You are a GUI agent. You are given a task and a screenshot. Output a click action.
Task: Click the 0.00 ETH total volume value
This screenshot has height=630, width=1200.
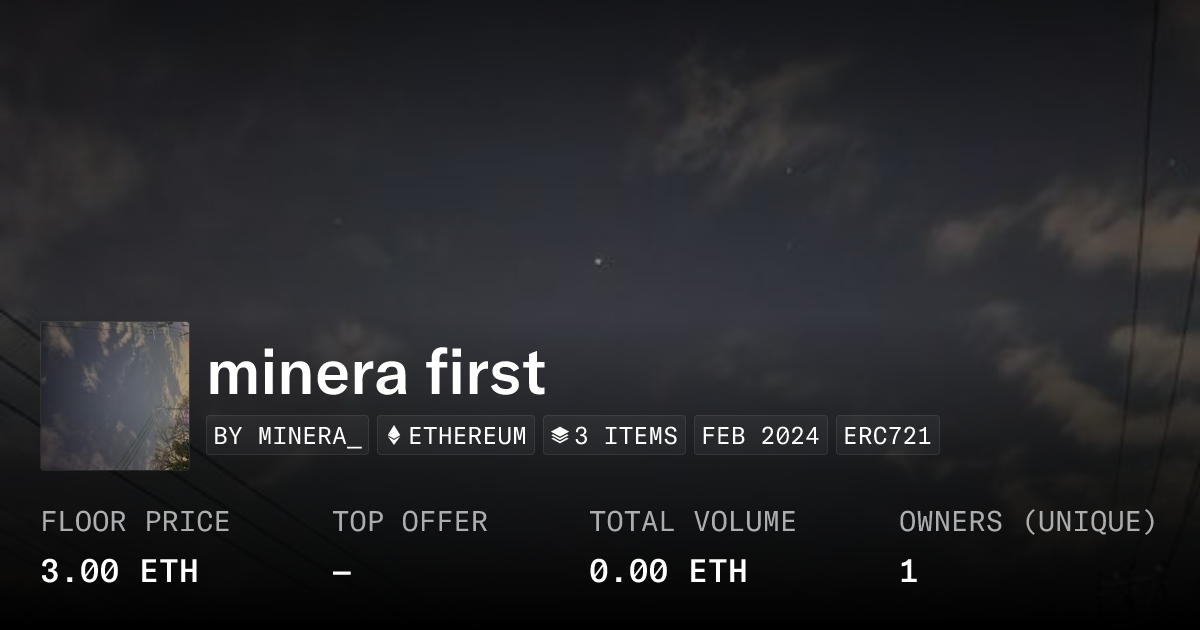pyautogui.click(x=668, y=572)
